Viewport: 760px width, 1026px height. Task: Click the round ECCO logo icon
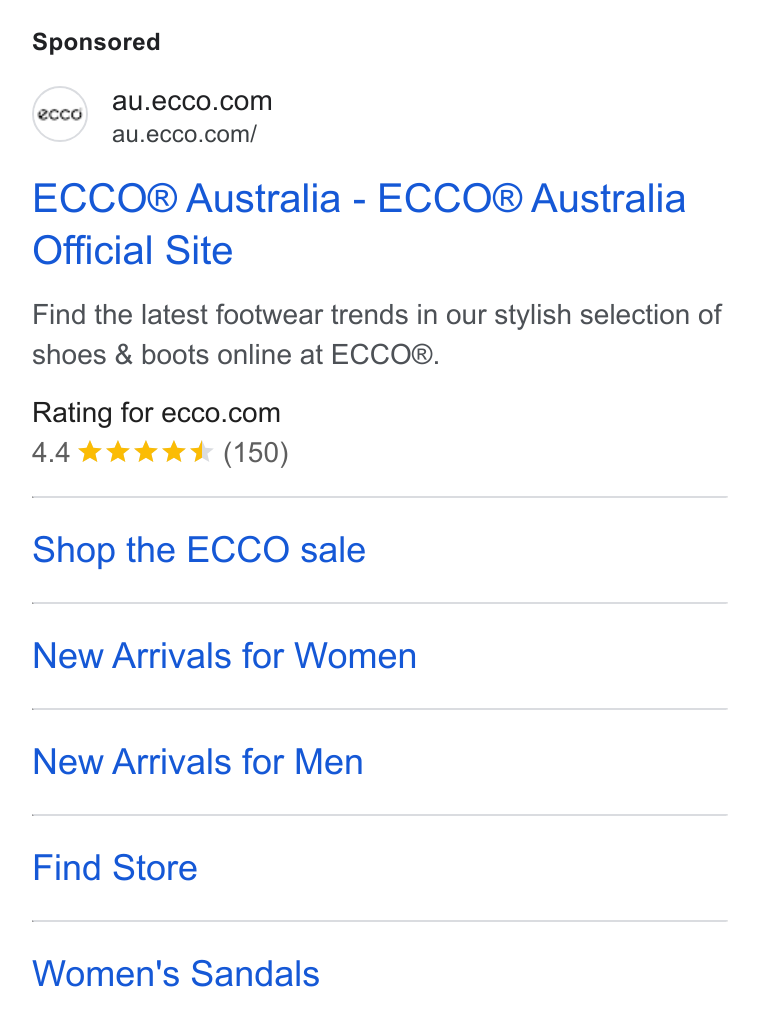(60, 114)
